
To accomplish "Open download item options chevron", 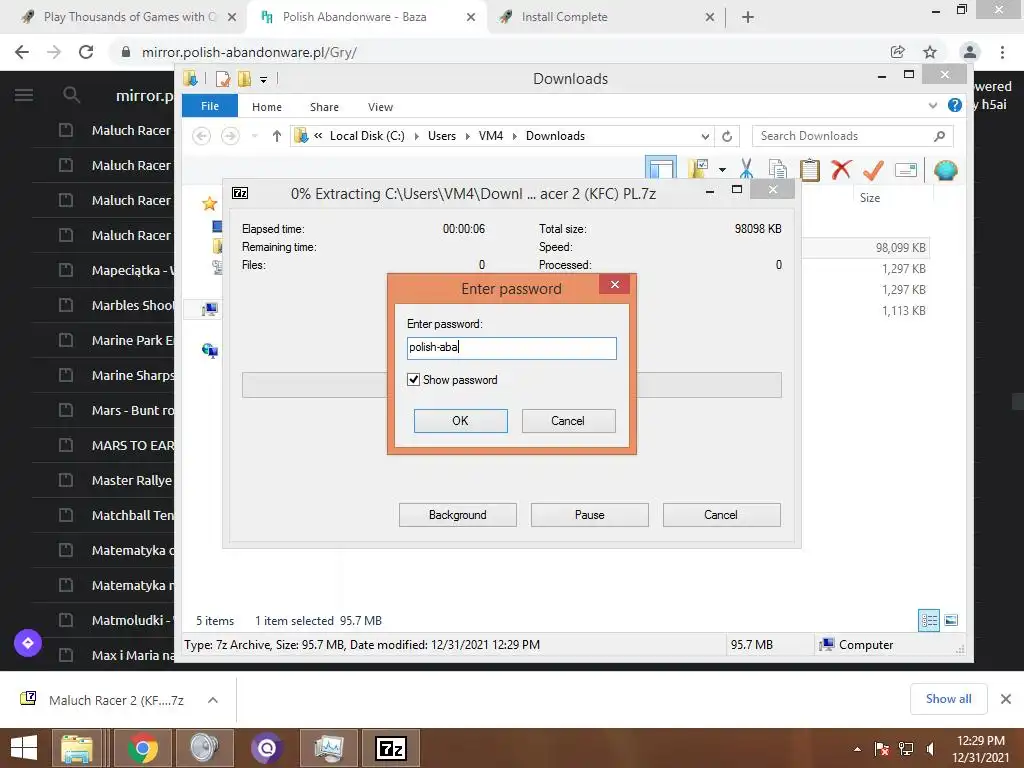I will 212,700.
